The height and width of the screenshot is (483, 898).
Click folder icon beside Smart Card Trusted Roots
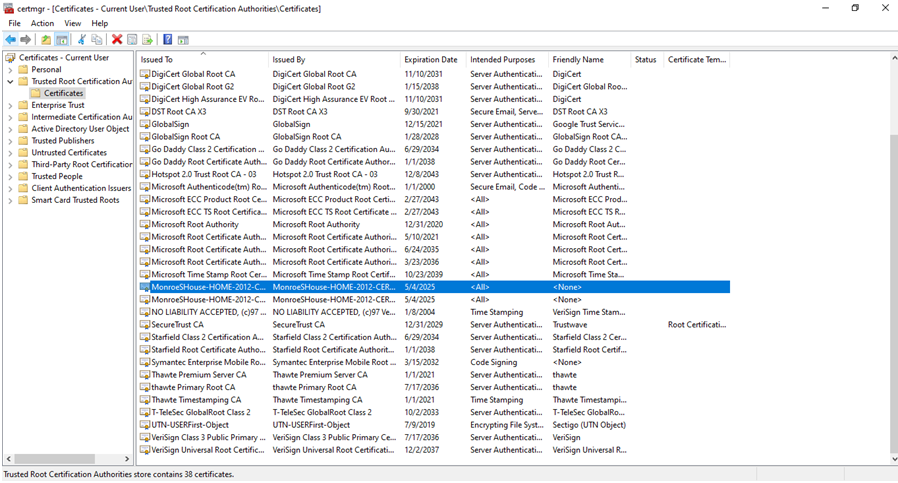23,200
